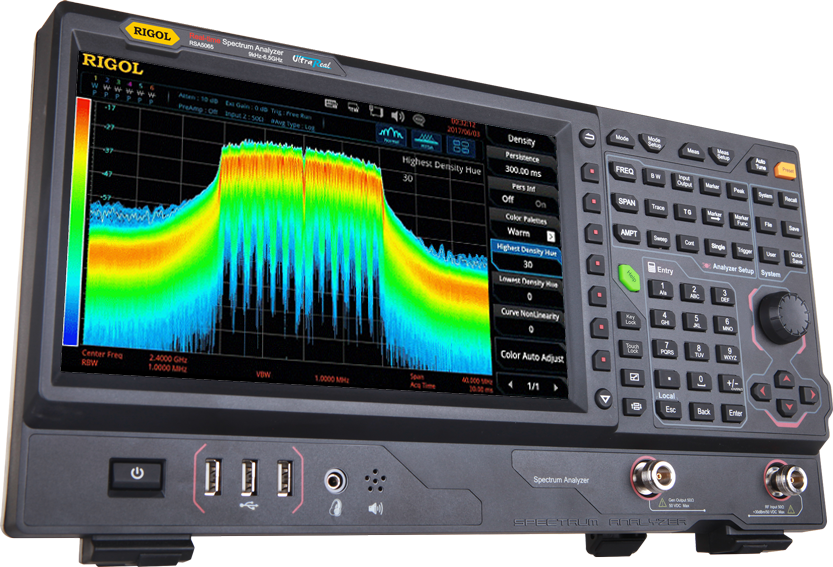This screenshot has width=833, height=567.
Task: Push the down arrow navigation key
Action: point(788,407)
